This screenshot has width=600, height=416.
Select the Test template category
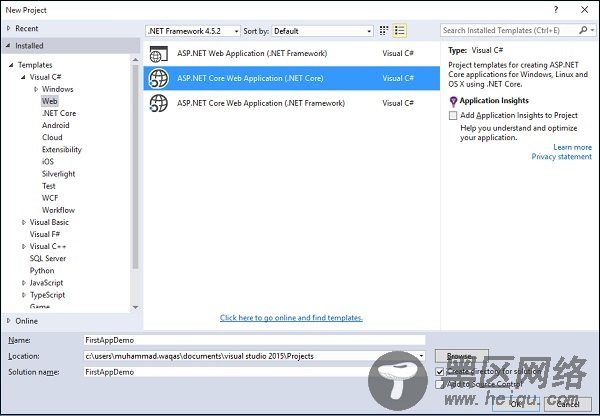pyautogui.click(x=49, y=186)
